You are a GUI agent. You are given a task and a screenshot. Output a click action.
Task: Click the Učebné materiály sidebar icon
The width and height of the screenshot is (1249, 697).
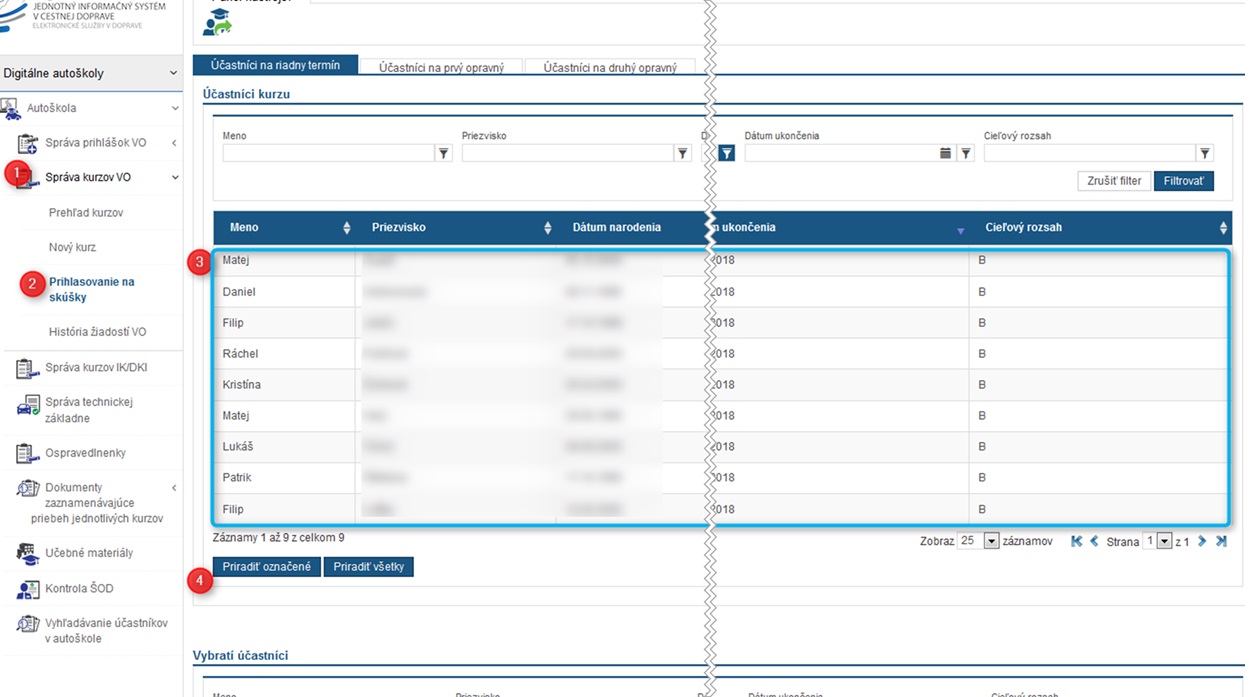27,553
